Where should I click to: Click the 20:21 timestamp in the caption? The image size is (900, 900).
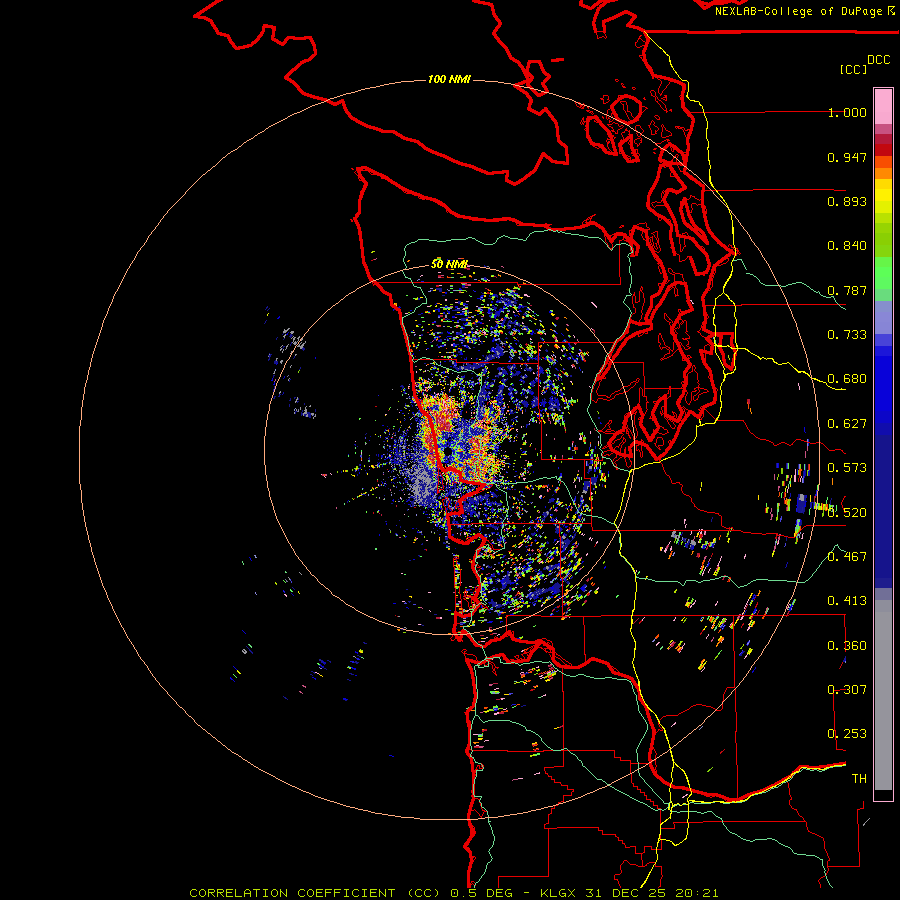pyautogui.click(x=697, y=893)
